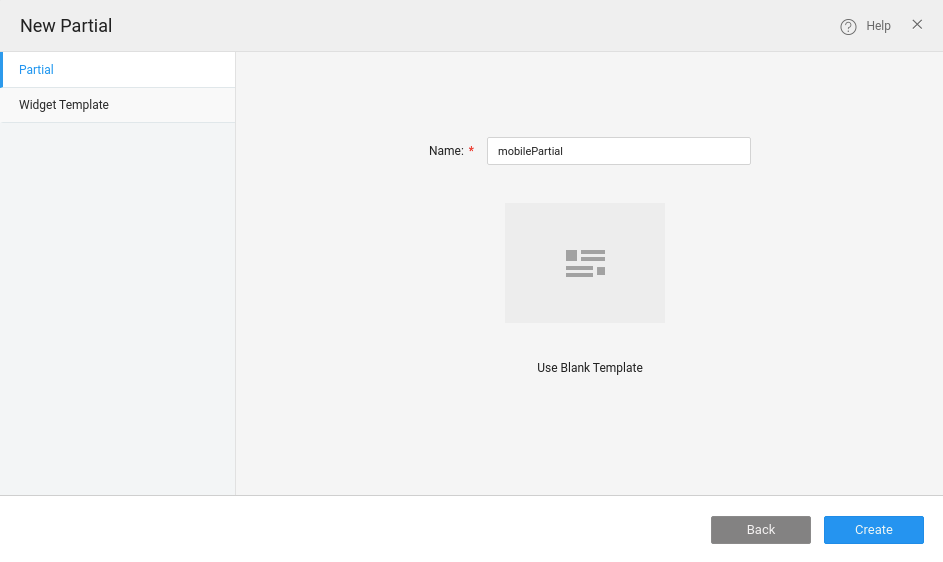This screenshot has width=943, height=562.
Task: Click the blank header bar between title and Help
Action: [470, 26]
